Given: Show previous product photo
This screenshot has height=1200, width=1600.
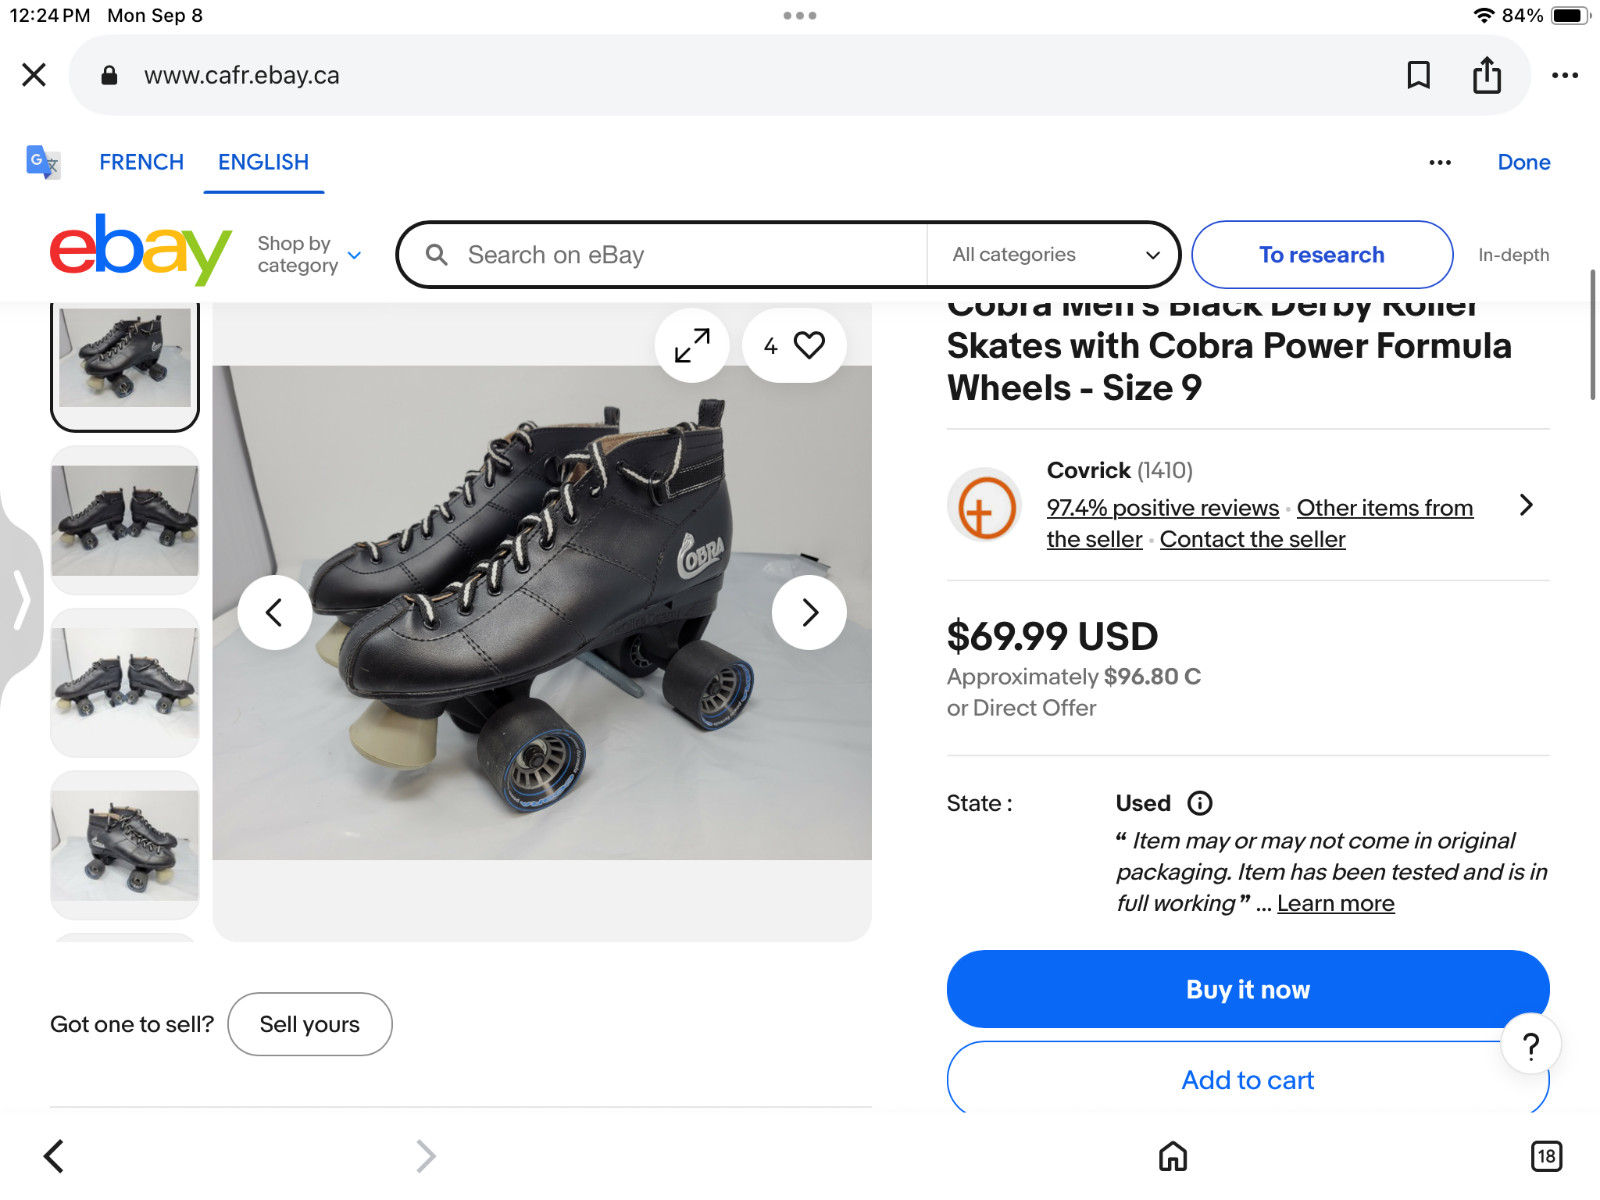Looking at the screenshot, I should (274, 612).
